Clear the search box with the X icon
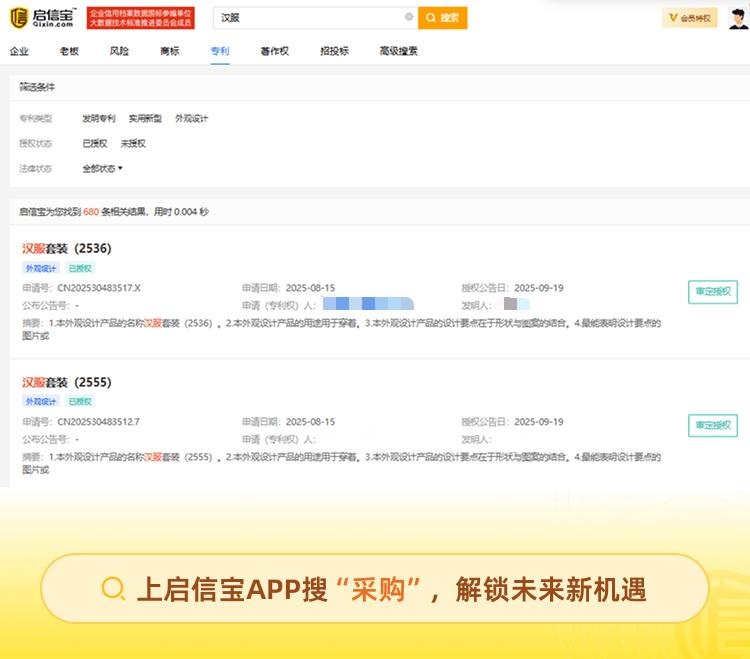Screen dimensions: 750x659 click(x=408, y=17)
